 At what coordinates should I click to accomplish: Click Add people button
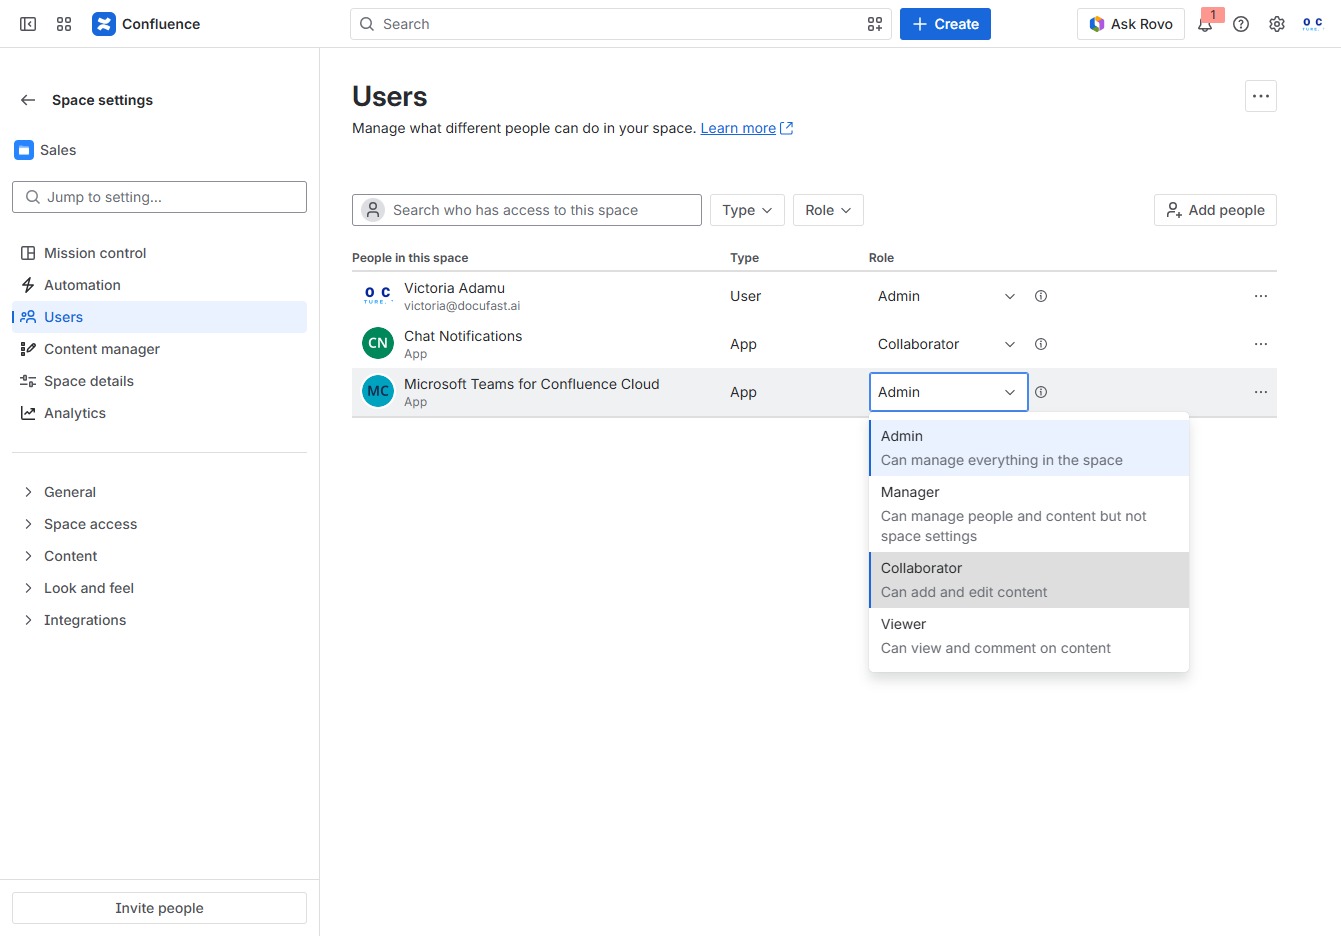(1215, 210)
